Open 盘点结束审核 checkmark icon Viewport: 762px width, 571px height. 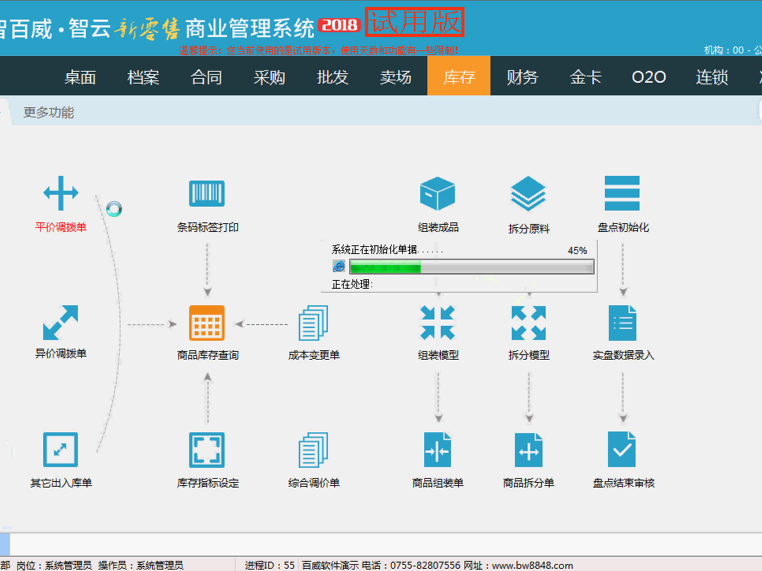pos(622,450)
